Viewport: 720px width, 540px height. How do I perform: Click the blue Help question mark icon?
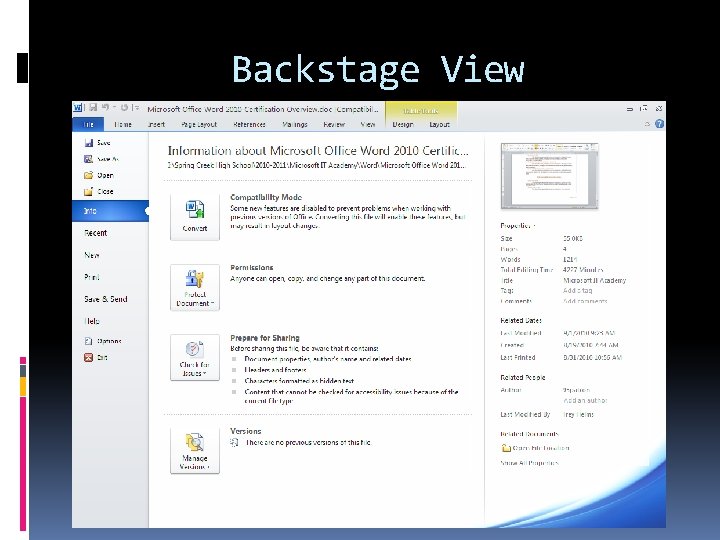[659, 124]
